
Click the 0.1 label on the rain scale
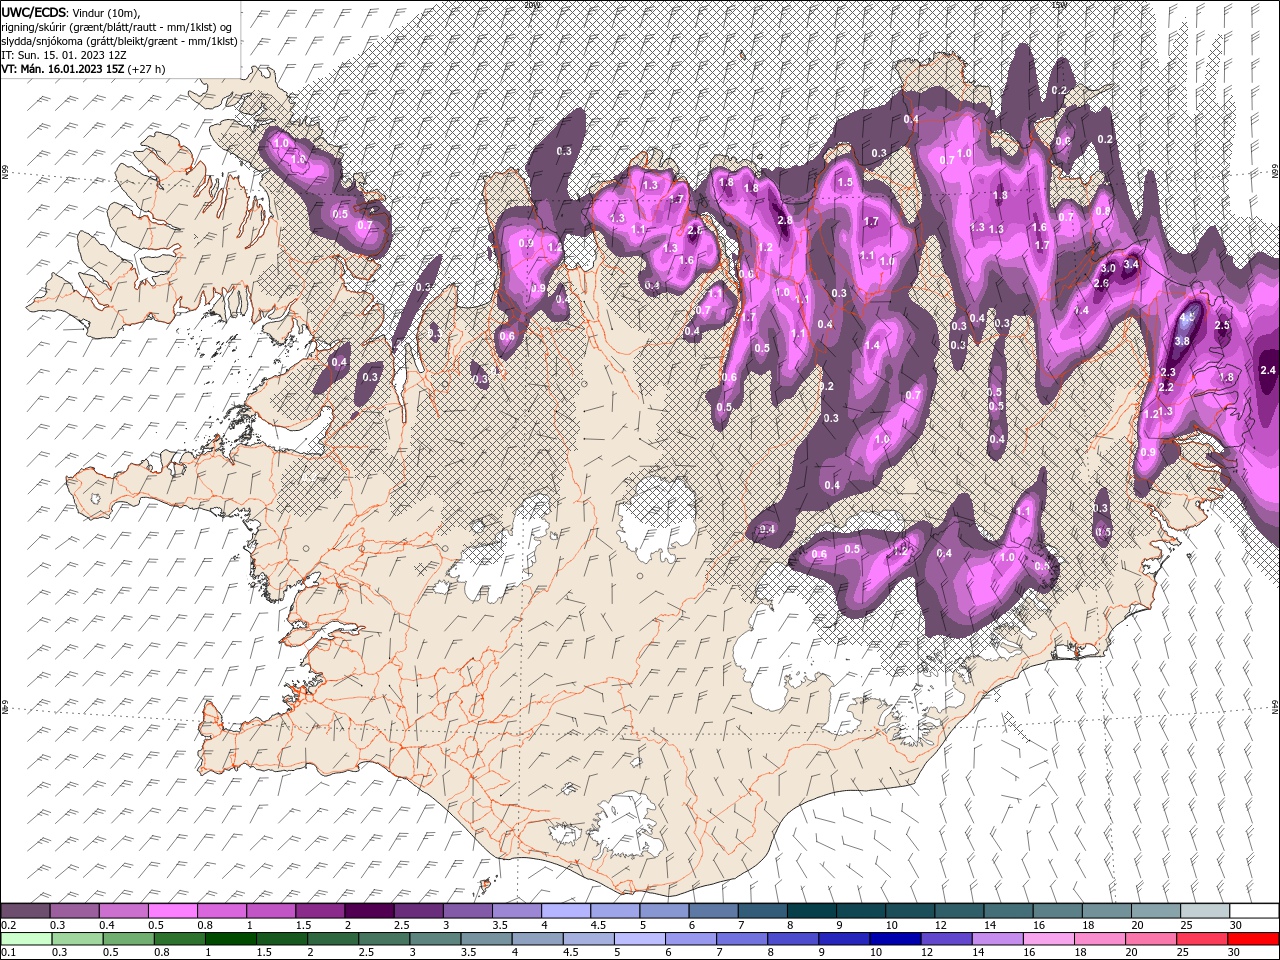[x=9, y=953]
